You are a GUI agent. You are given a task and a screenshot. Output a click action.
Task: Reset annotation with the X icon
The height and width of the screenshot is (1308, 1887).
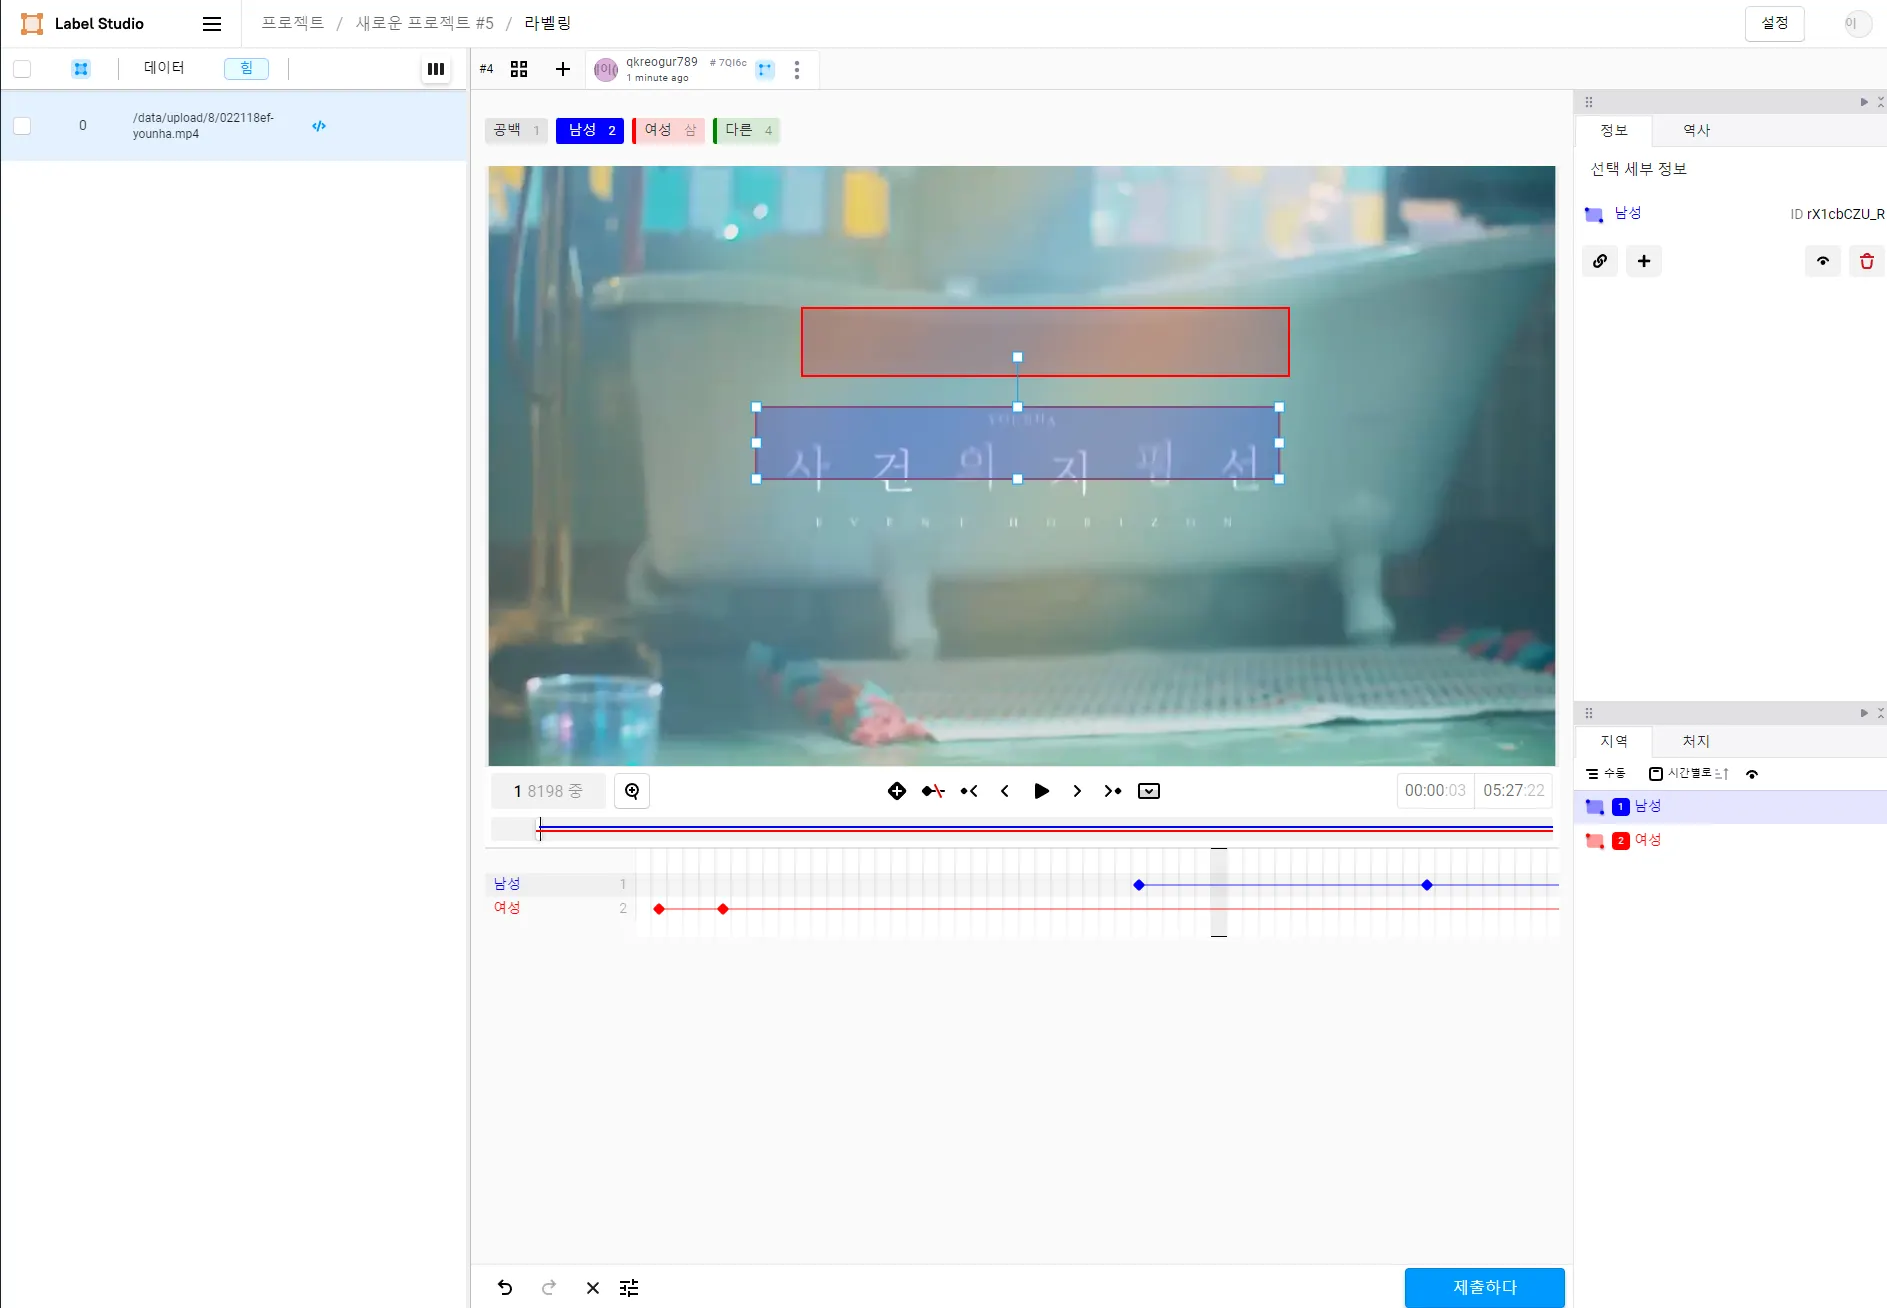(x=593, y=1288)
